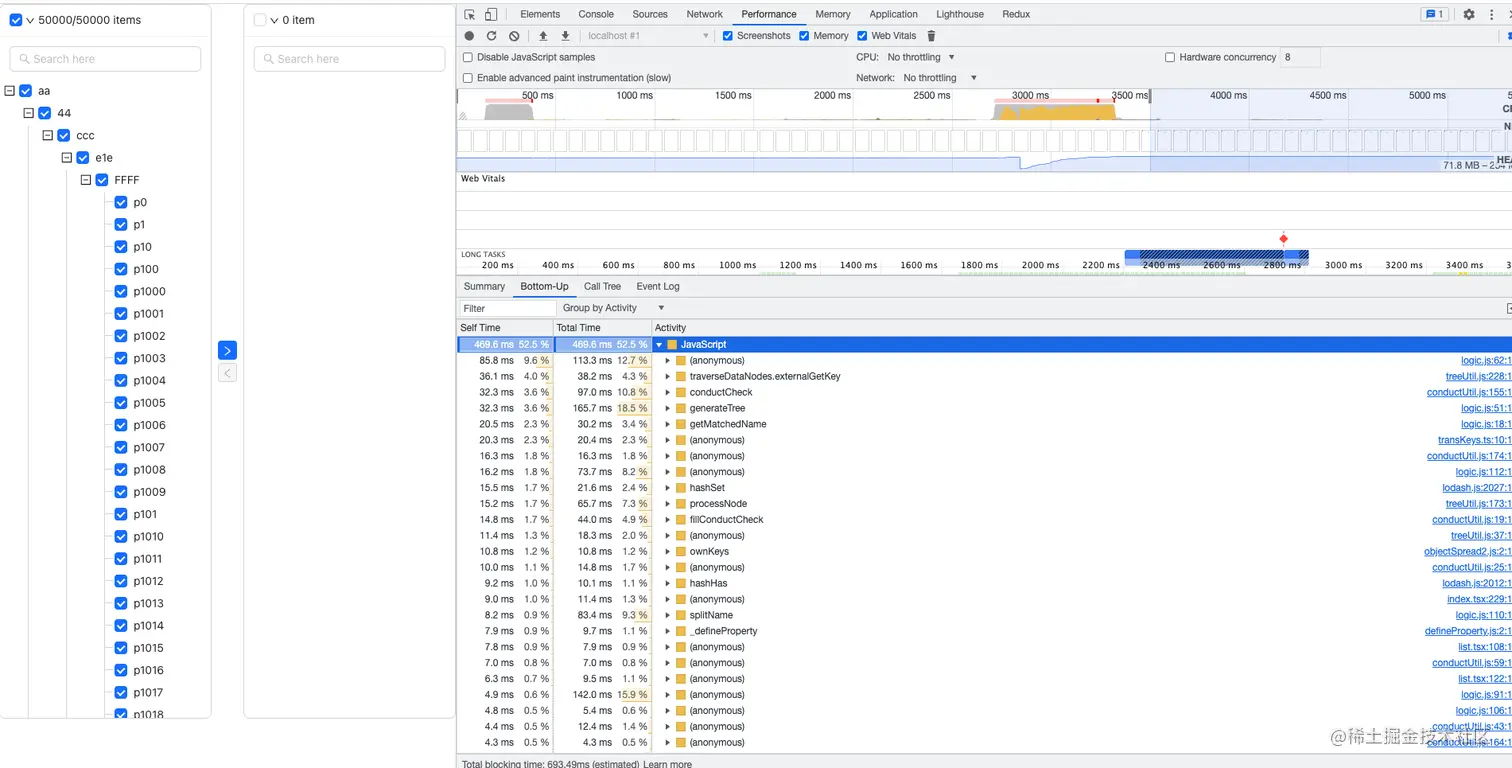The height and width of the screenshot is (768, 1512).
Task: Uncheck the select-all 50000/50000 items checkbox
Action: point(16,20)
